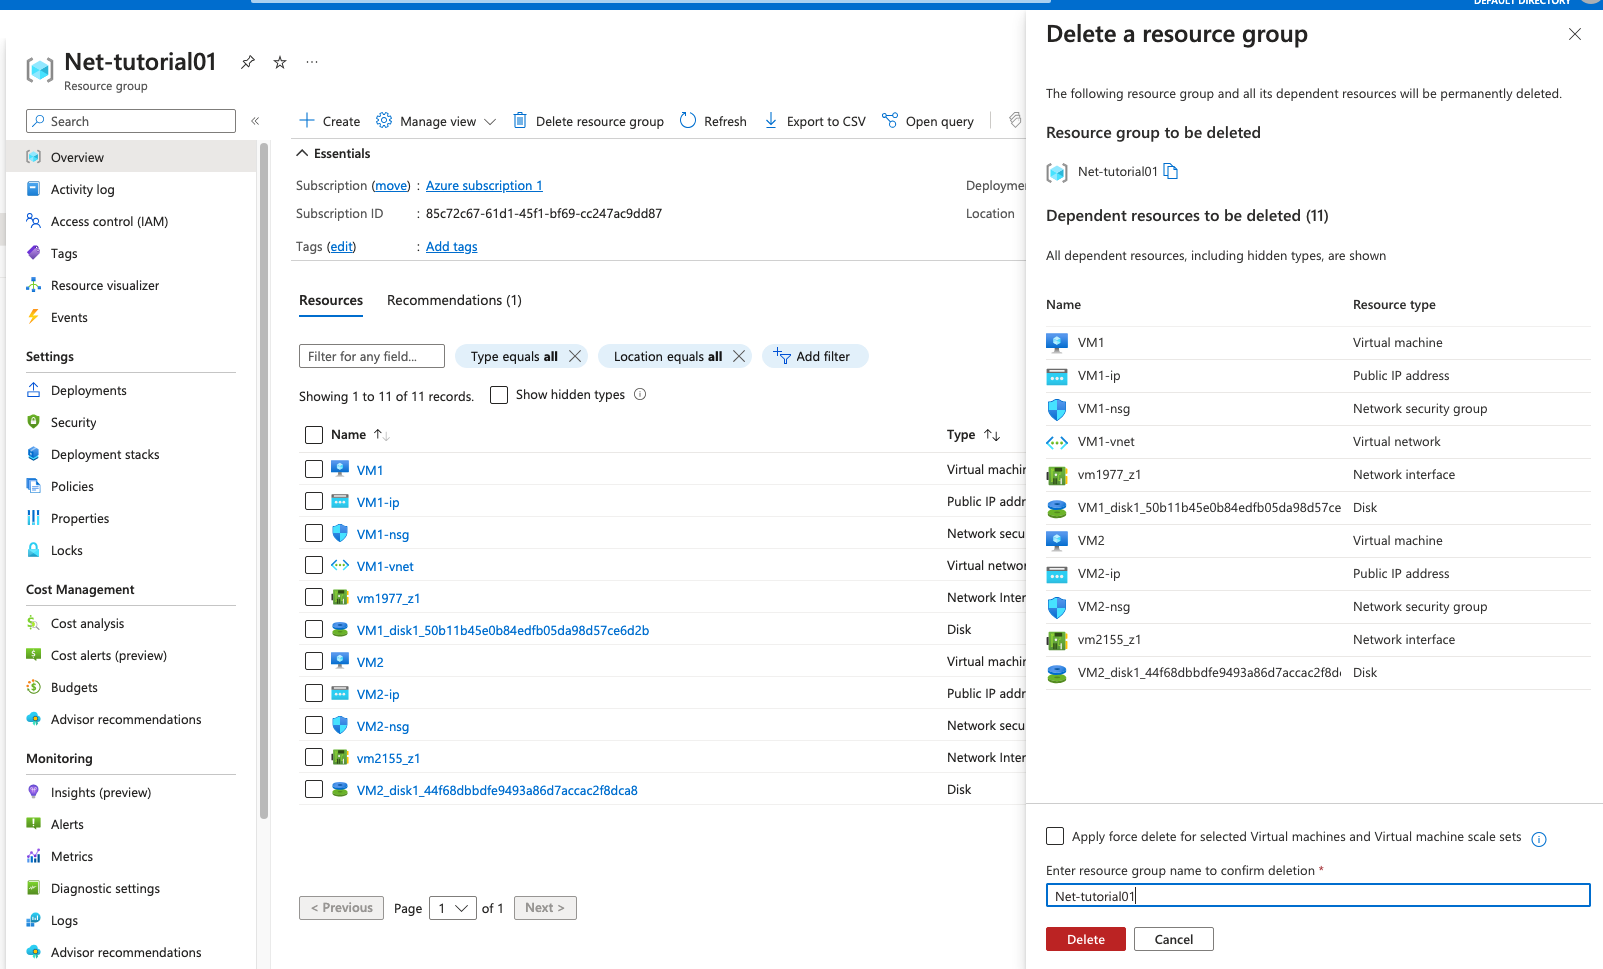Image resolution: width=1603 pixels, height=969 pixels.
Task: Click Add filter
Action: pyautogui.click(x=815, y=356)
